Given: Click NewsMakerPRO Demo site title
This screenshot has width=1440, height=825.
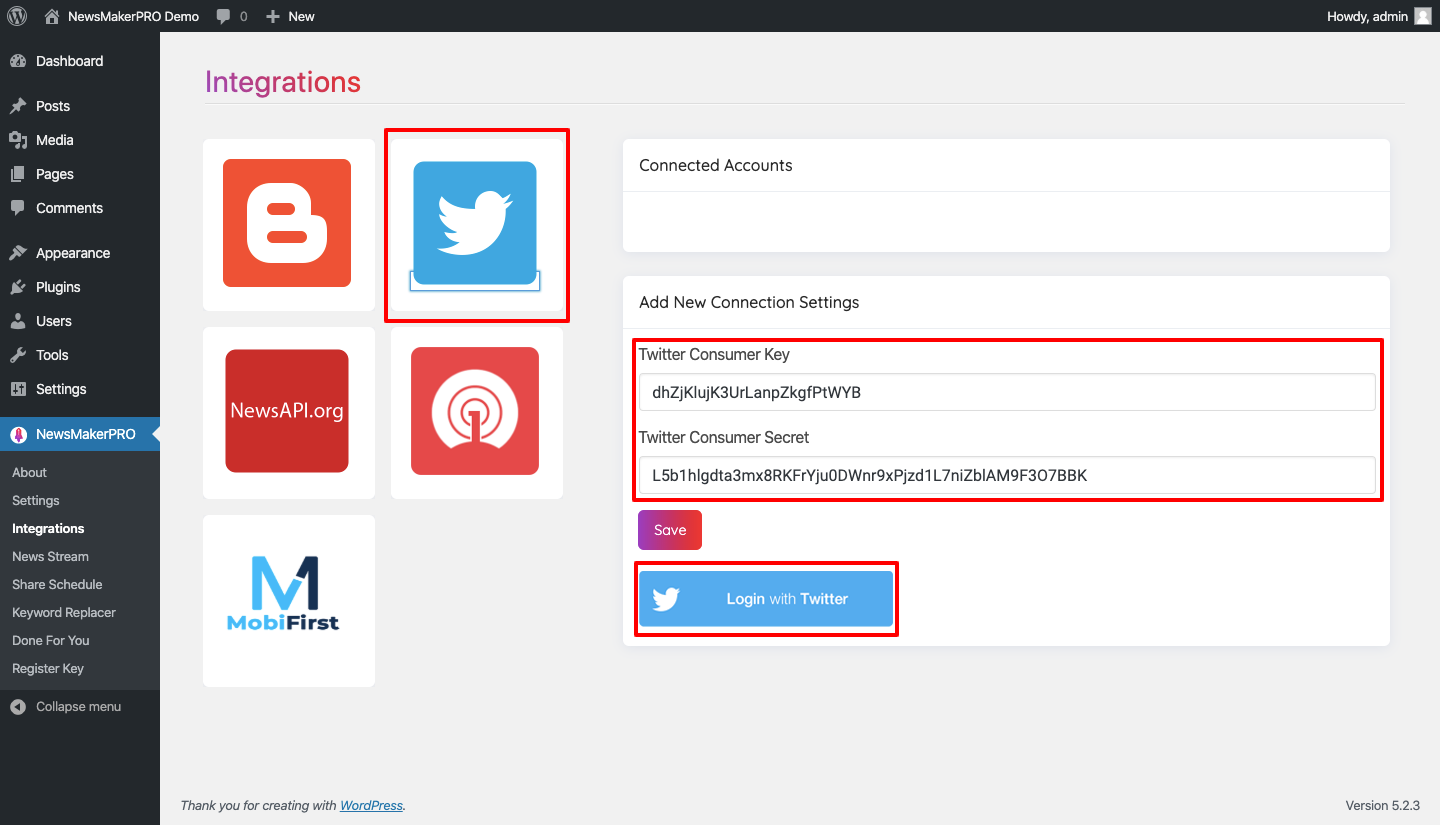Looking at the screenshot, I should tap(133, 16).
